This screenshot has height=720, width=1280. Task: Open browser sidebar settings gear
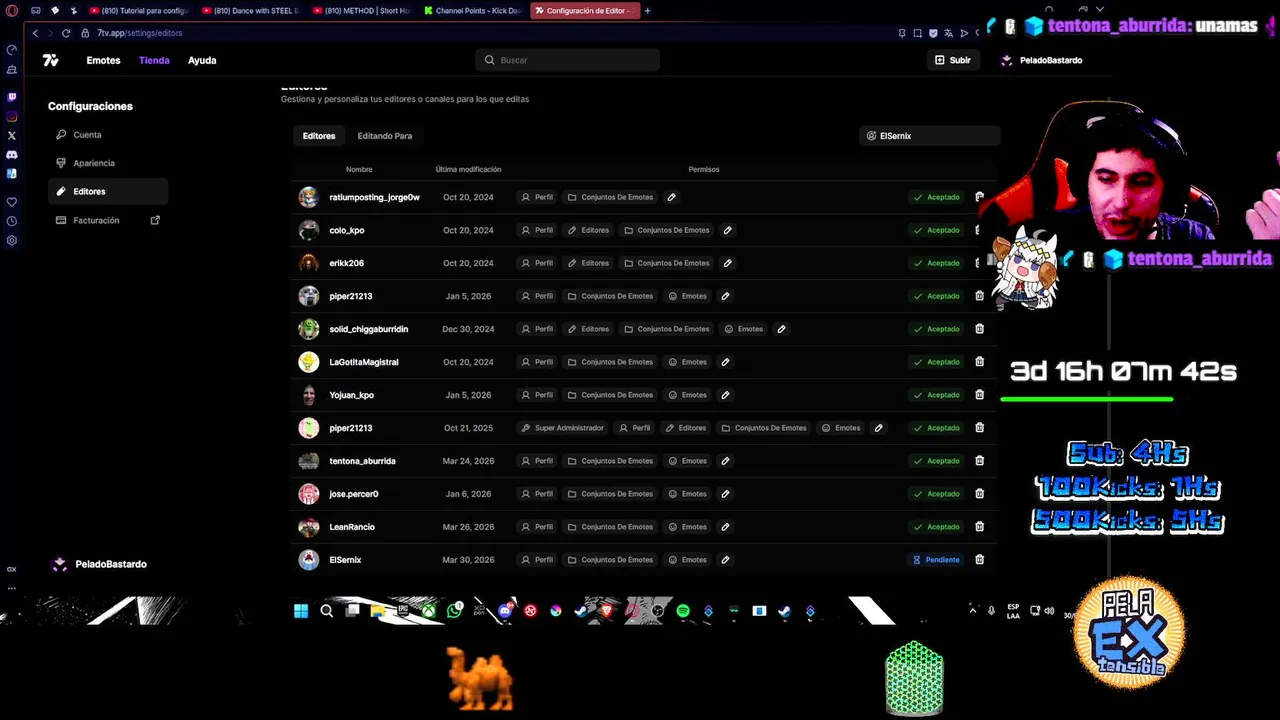pyautogui.click(x=12, y=240)
